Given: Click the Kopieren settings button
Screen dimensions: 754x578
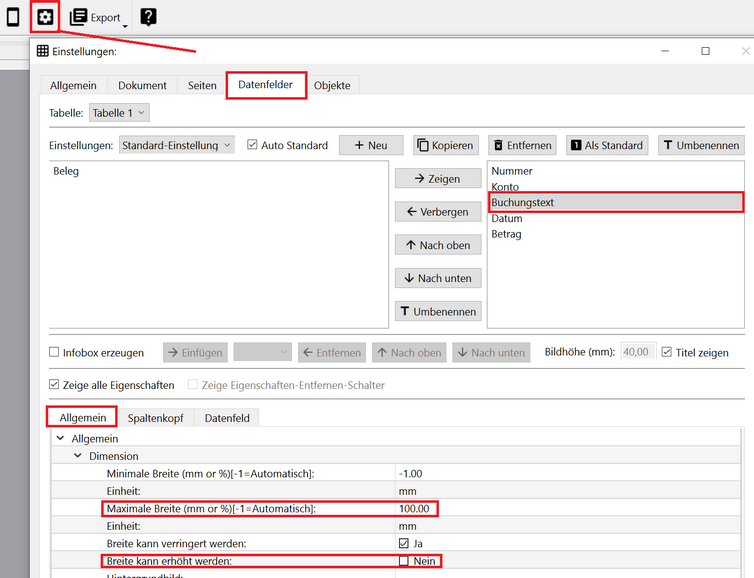Looking at the screenshot, I should (445, 145).
